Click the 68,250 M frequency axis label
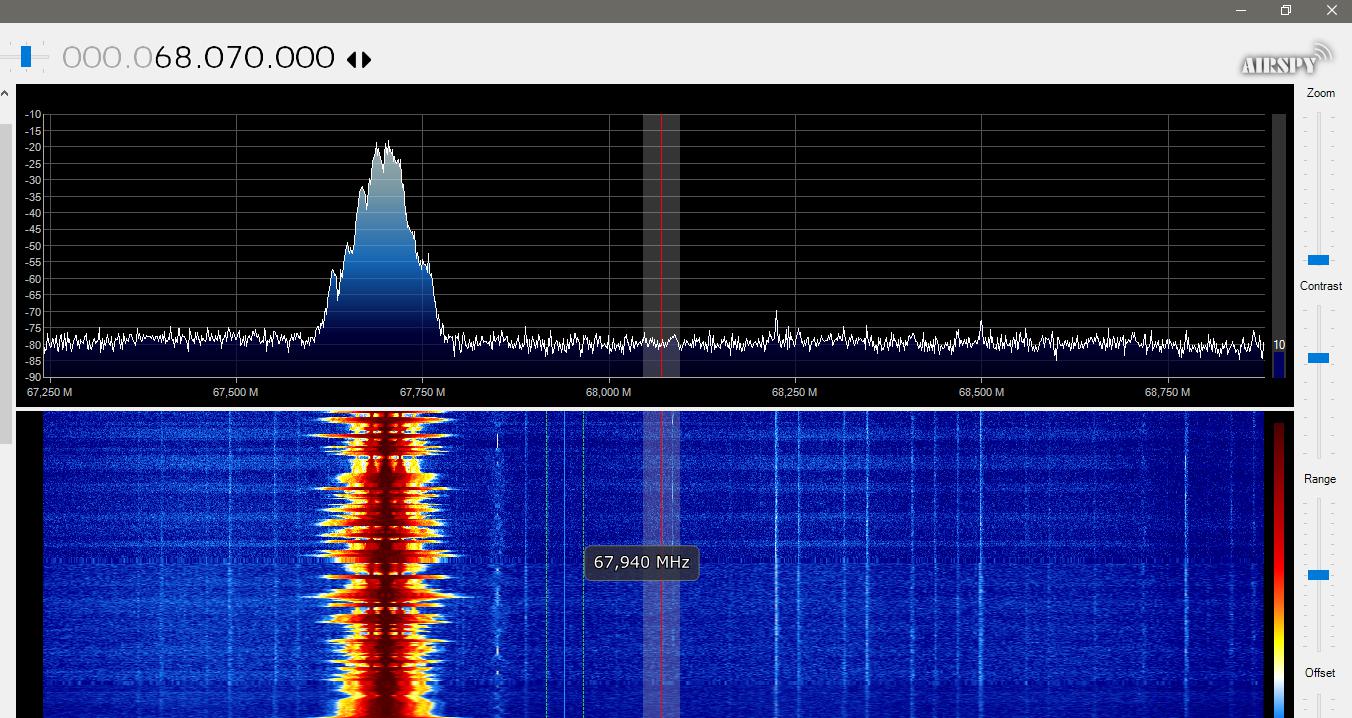1352x718 pixels. 794,392
